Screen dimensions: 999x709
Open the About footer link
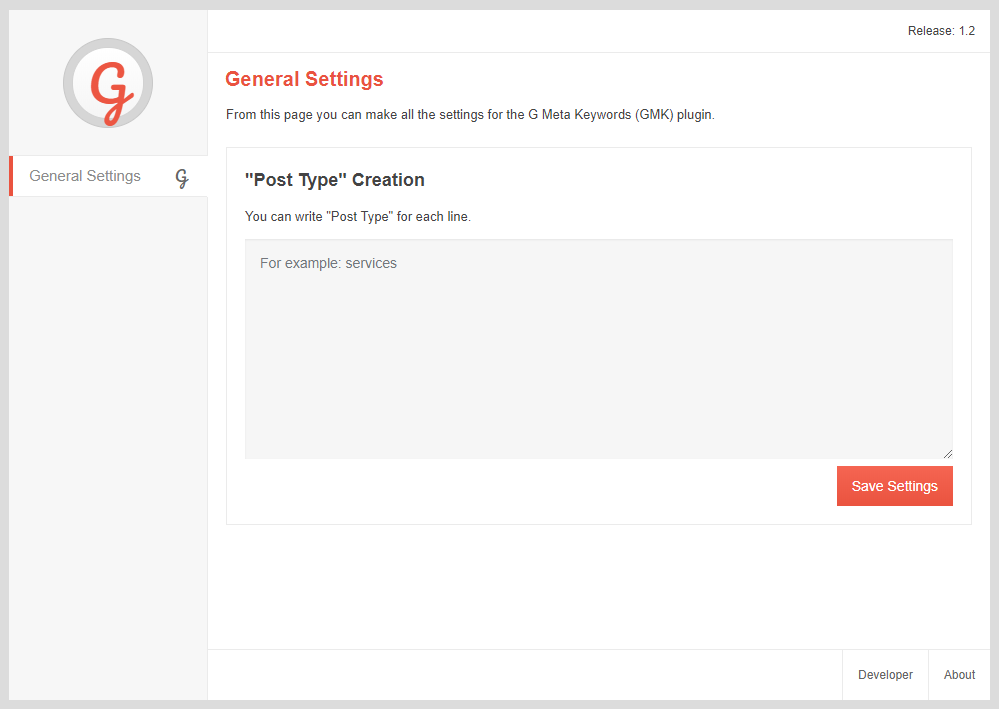click(959, 675)
